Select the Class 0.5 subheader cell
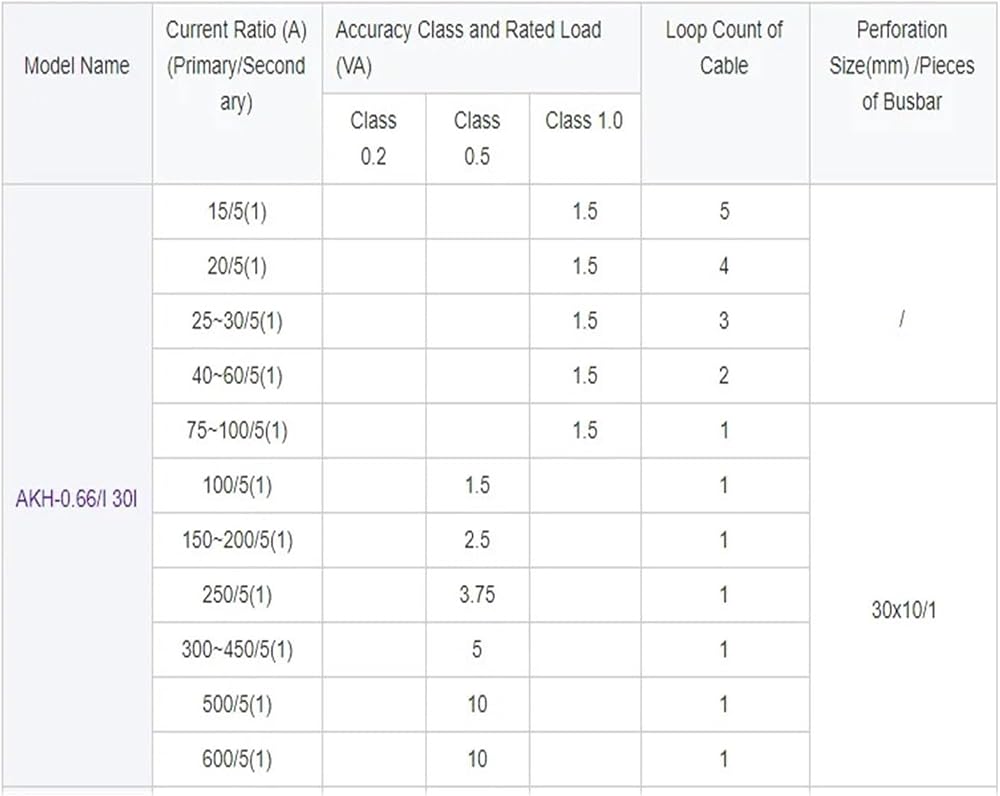The height and width of the screenshot is (796, 1000). tap(477, 138)
